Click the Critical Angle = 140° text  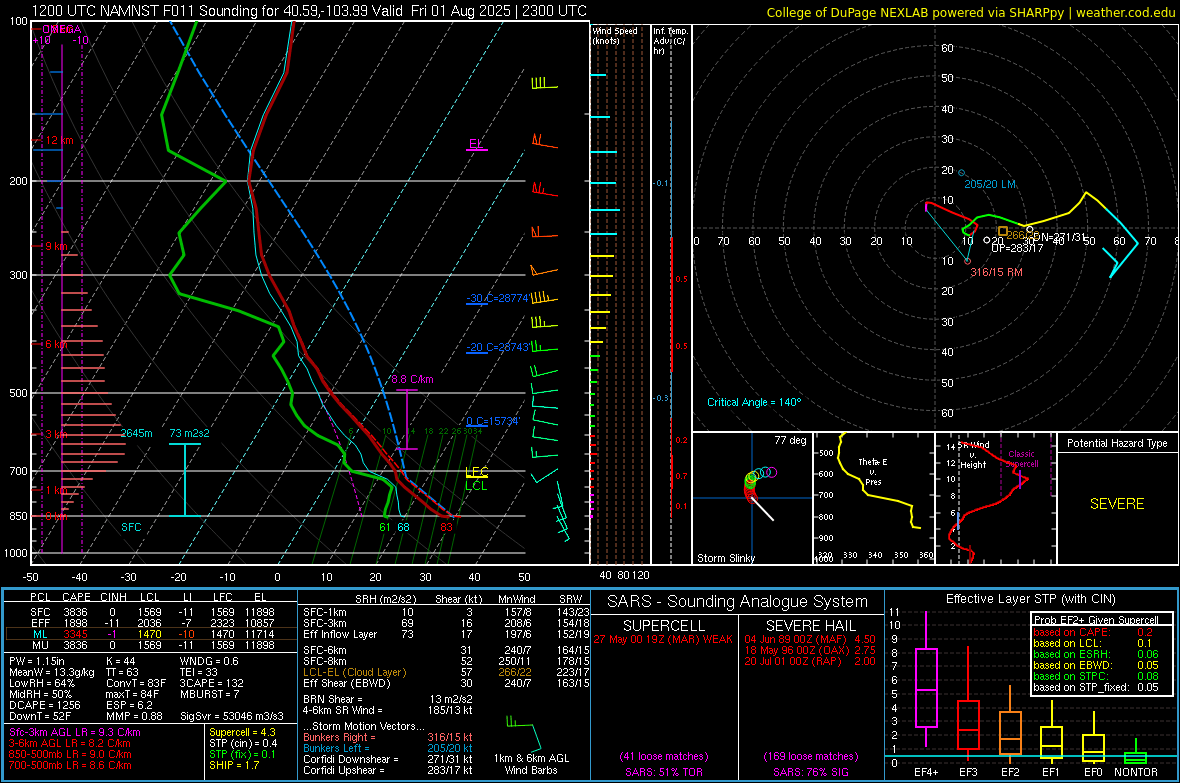coord(754,402)
